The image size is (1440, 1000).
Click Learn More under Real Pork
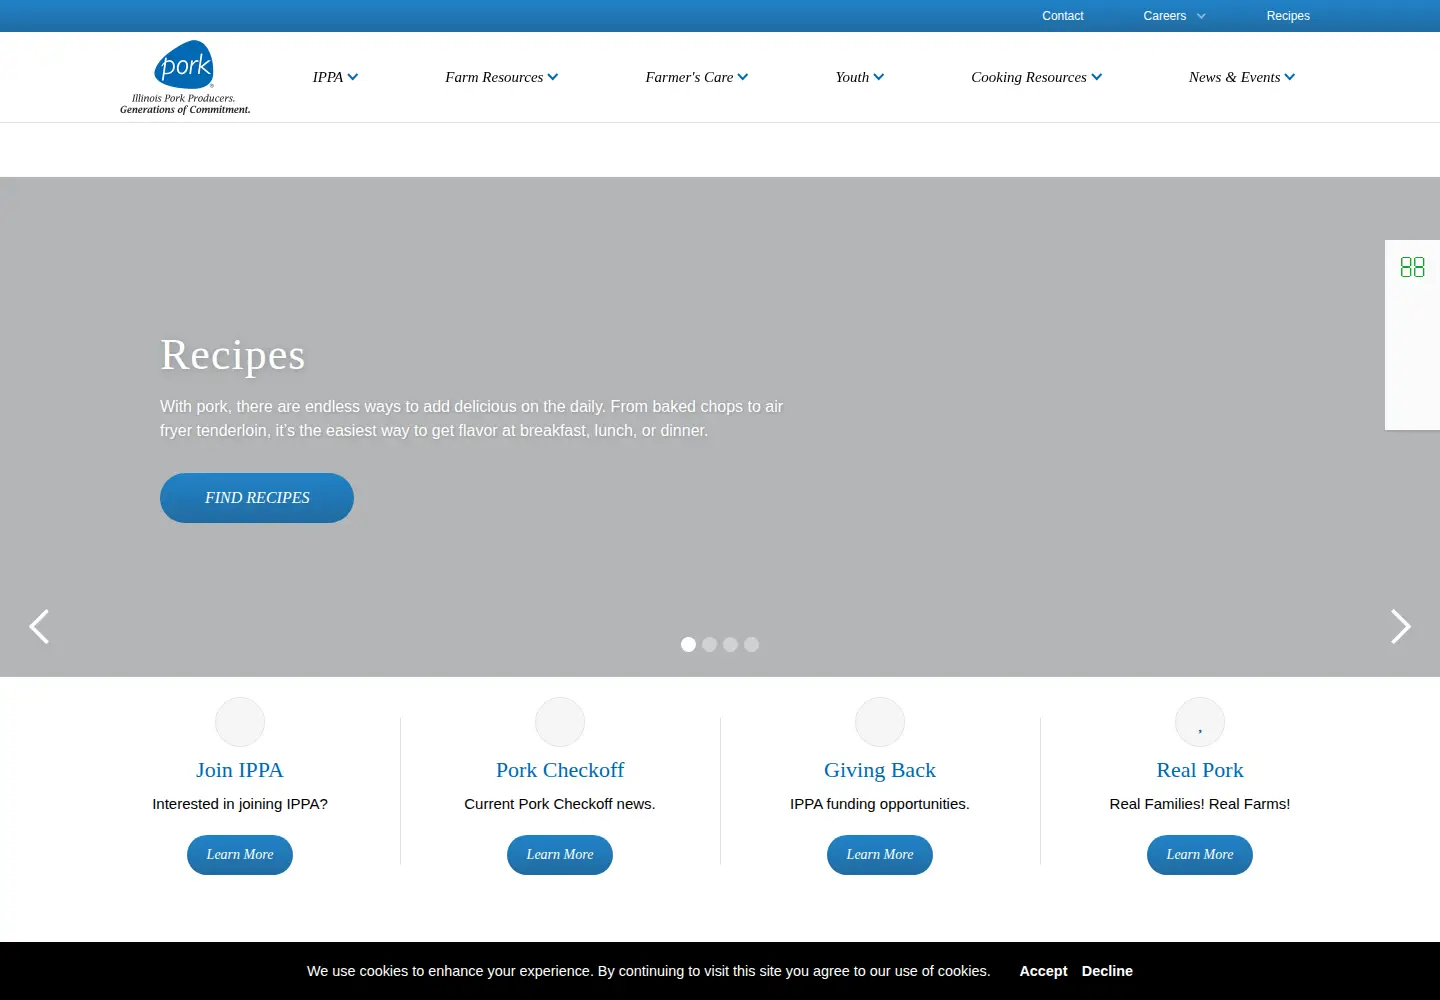[1200, 855]
